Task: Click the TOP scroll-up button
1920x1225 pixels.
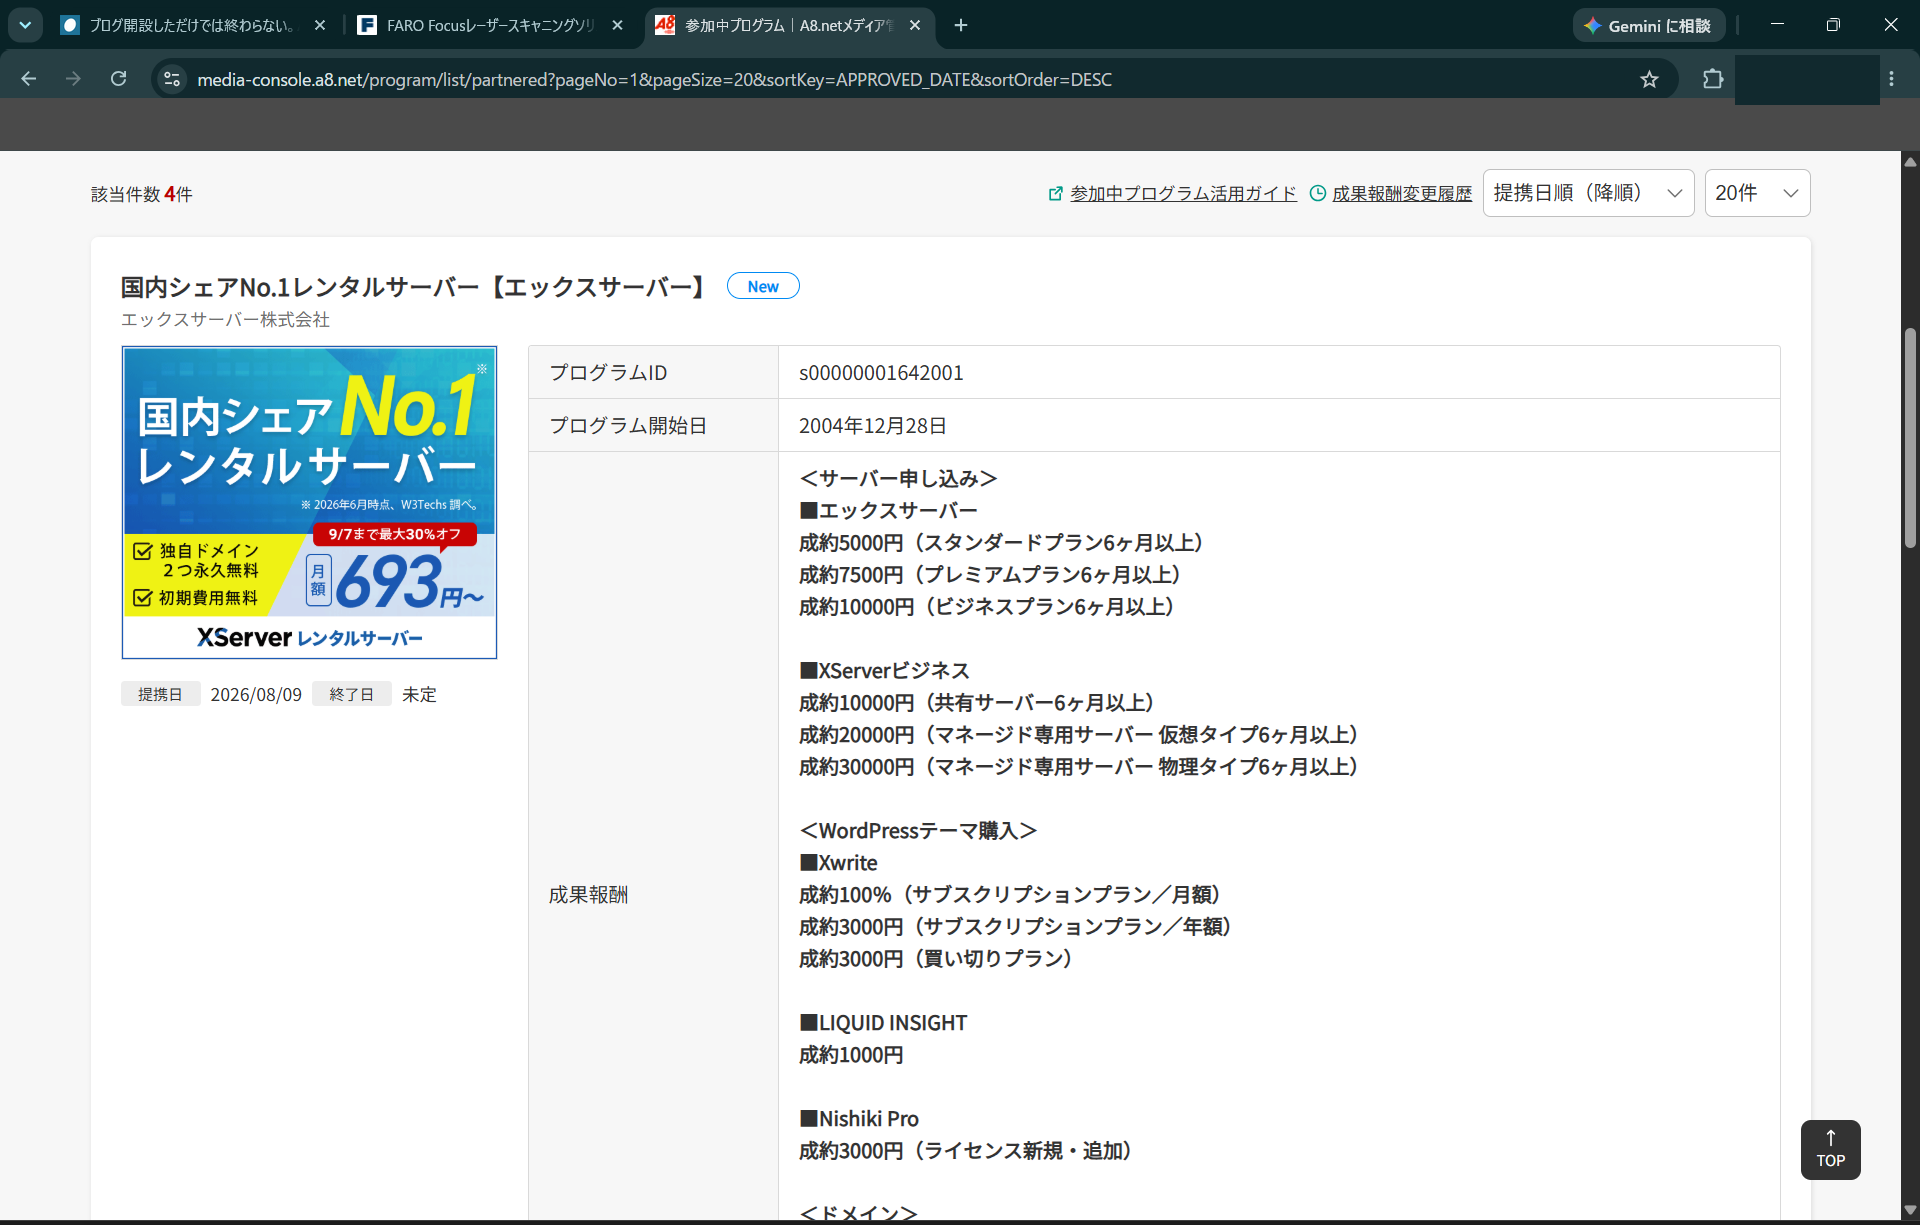Action: (x=1830, y=1150)
